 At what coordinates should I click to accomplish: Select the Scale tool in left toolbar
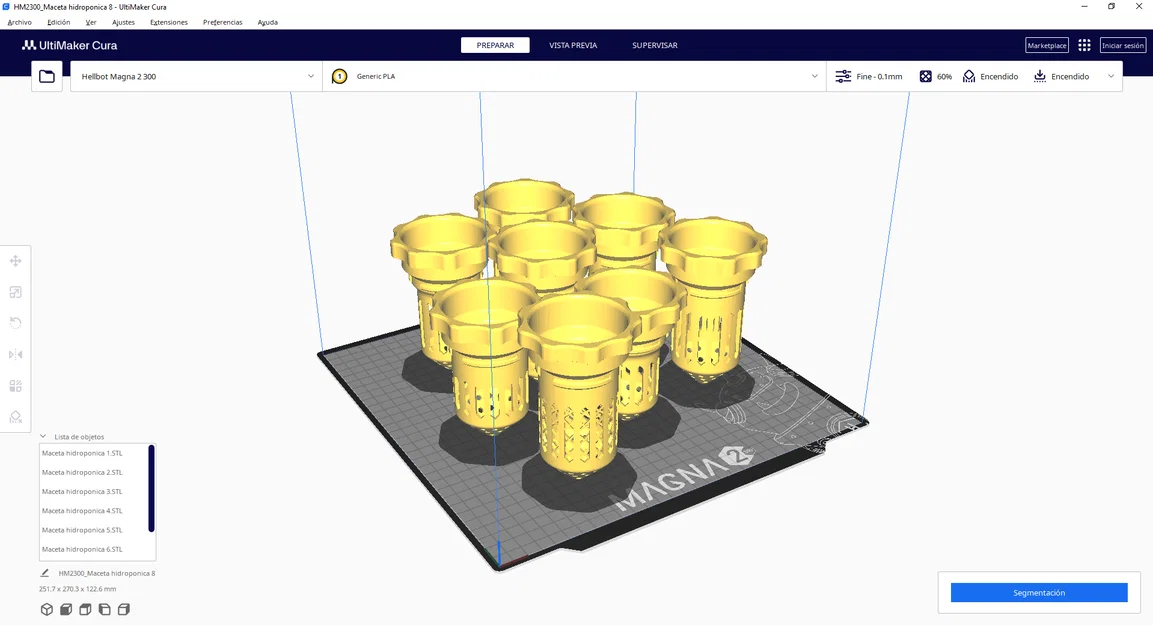click(15, 293)
